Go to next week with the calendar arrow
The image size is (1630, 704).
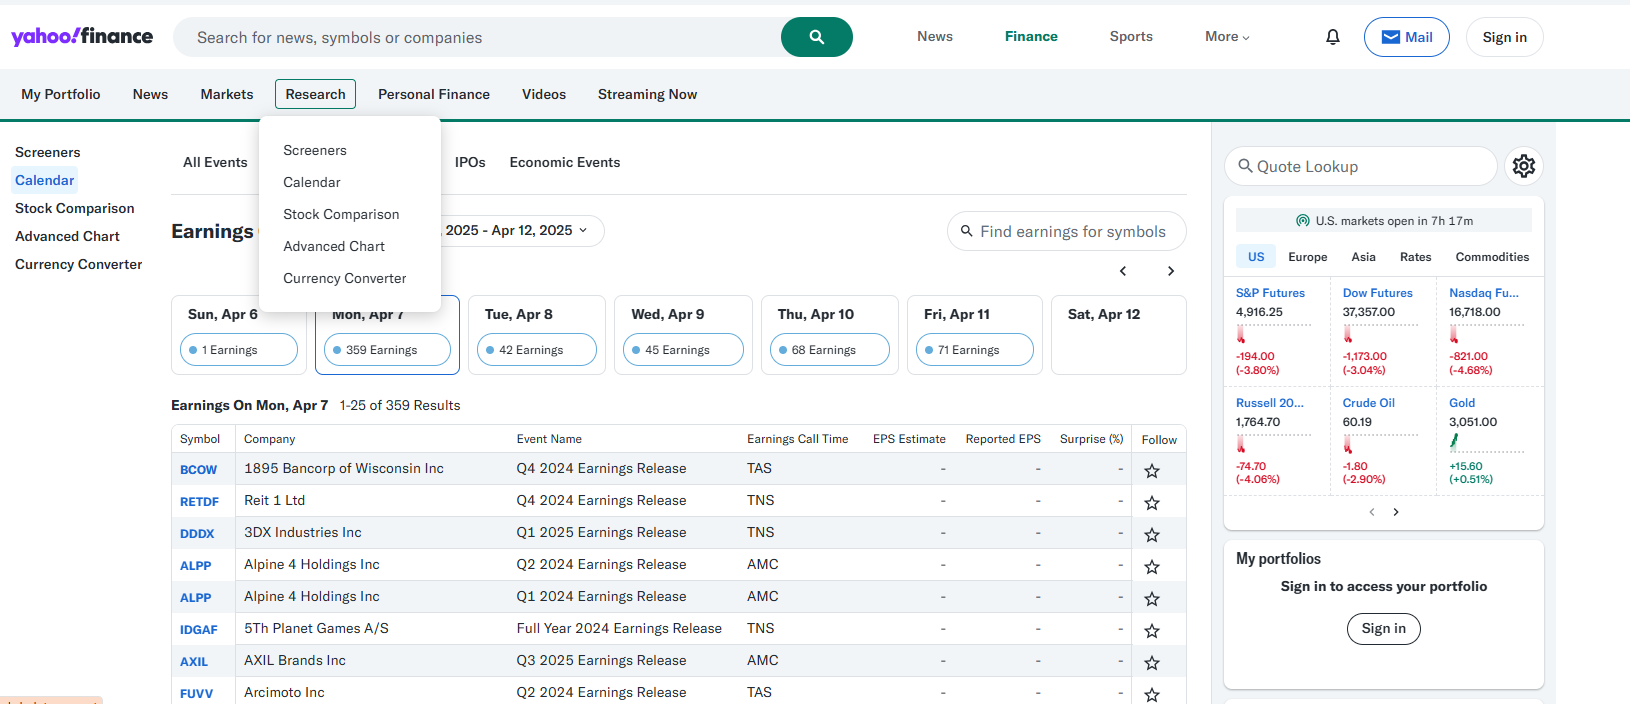pyautogui.click(x=1171, y=271)
